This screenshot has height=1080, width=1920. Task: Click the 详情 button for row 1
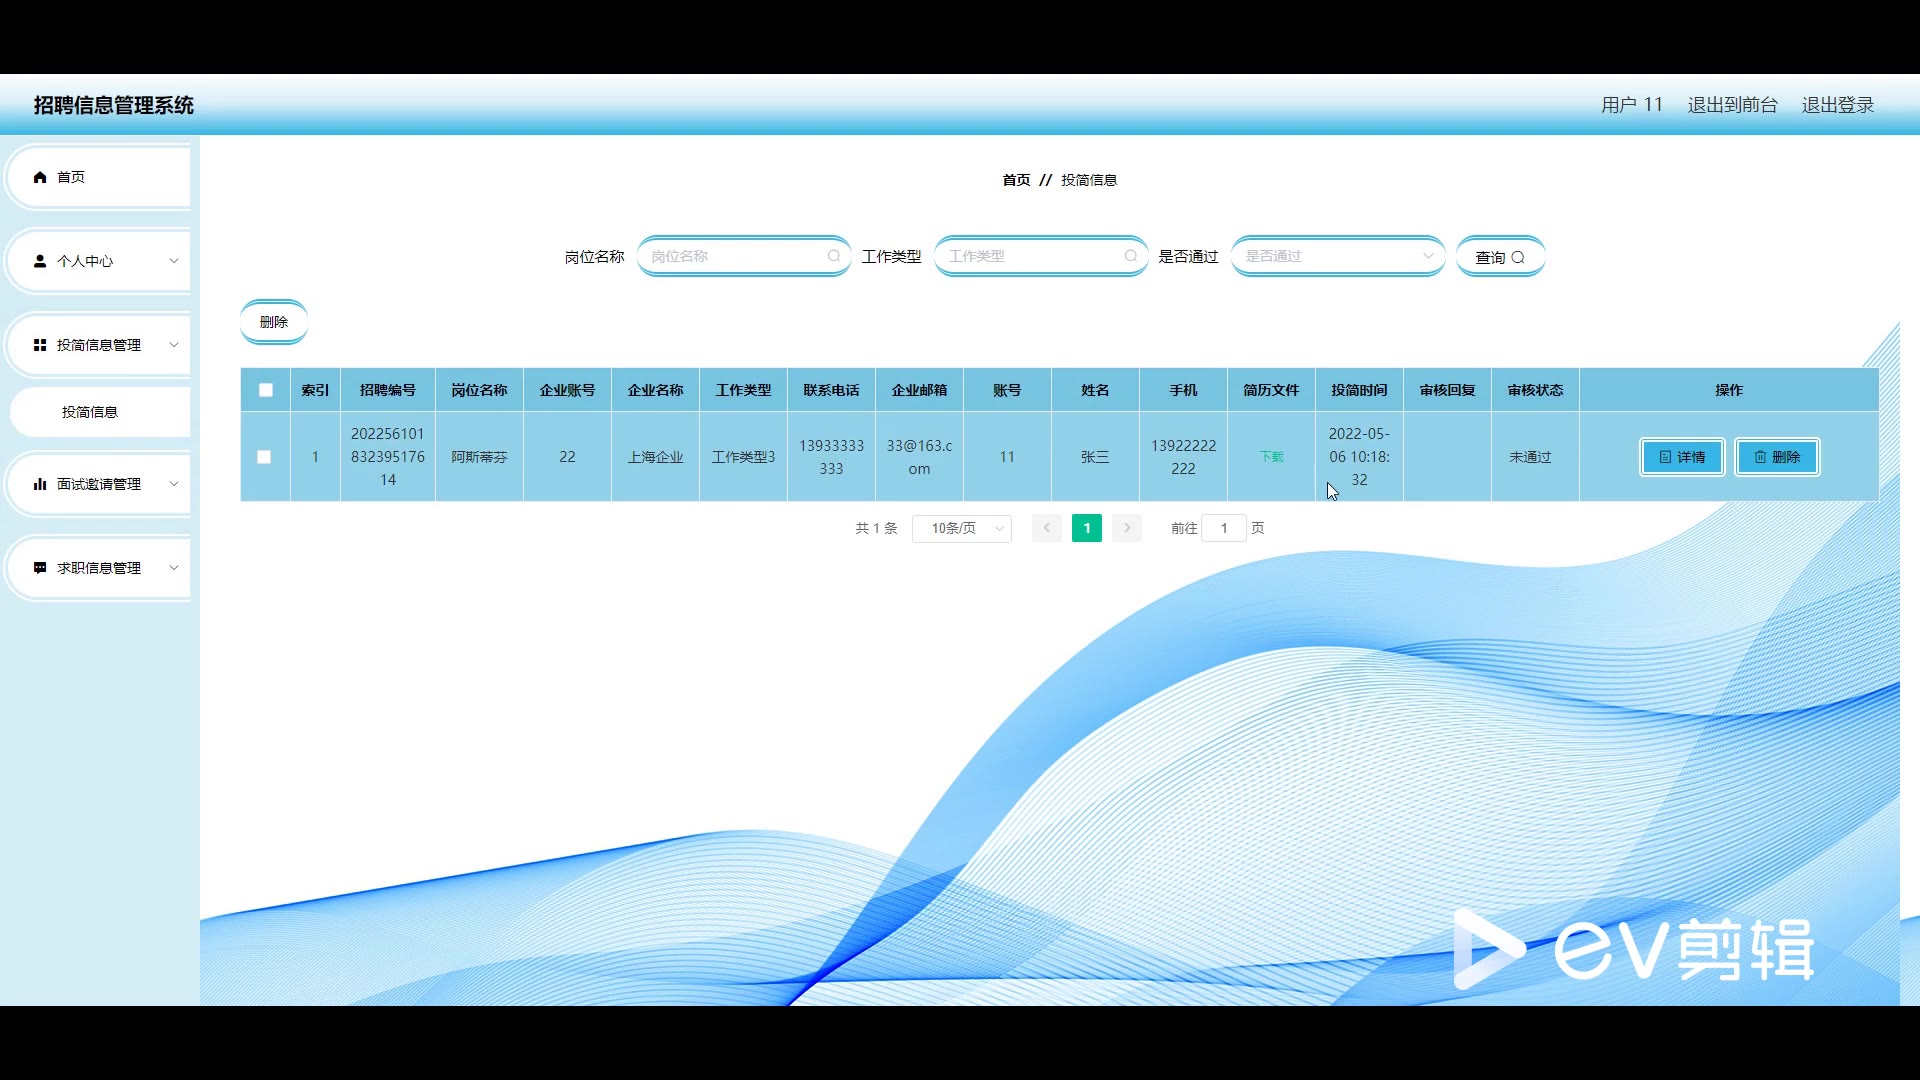click(1682, 457)
